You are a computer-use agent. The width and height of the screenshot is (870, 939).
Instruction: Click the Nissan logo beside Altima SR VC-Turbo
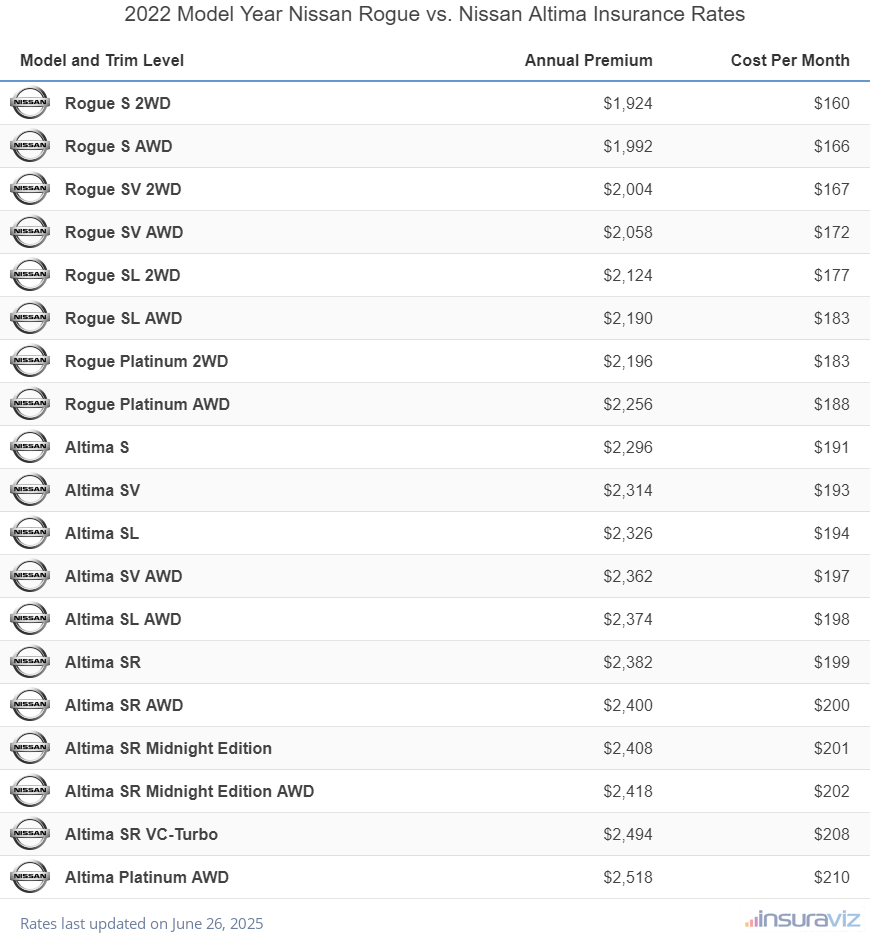tap(30, 834)
